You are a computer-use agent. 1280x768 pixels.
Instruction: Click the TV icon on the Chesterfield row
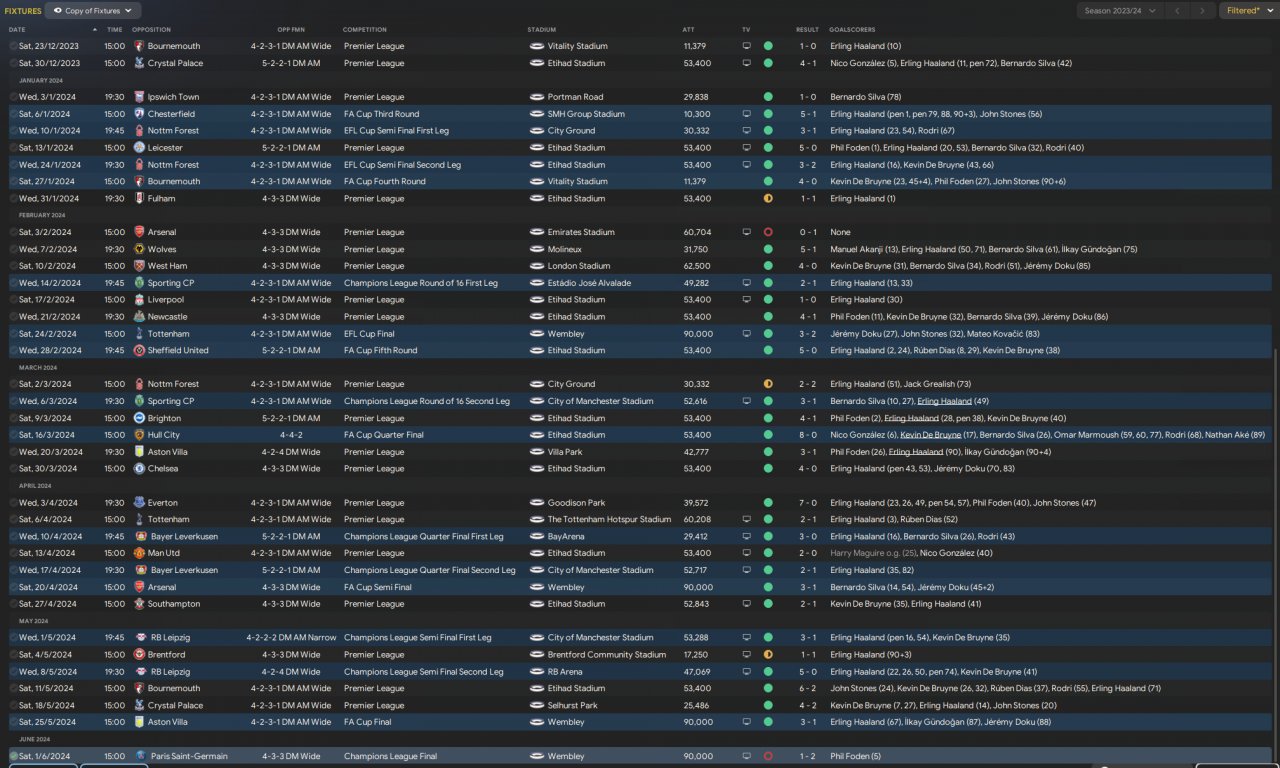(x=746, y=114)
